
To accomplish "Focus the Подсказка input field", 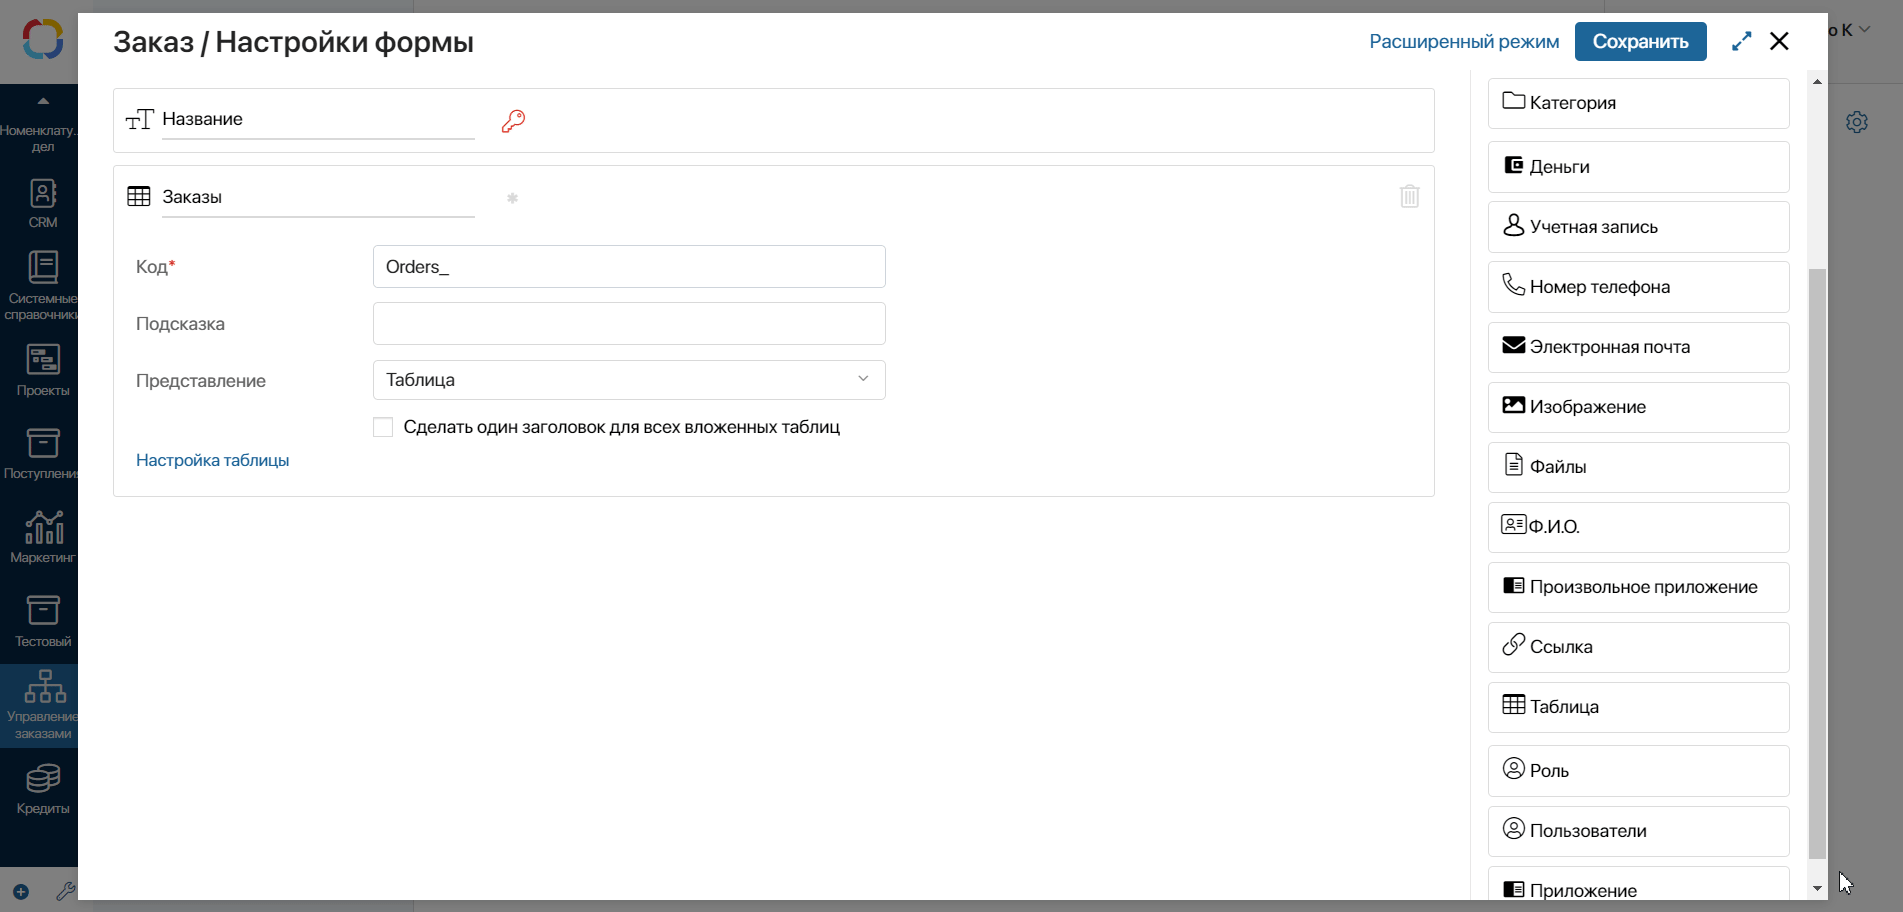I will (x=629, y=324).
